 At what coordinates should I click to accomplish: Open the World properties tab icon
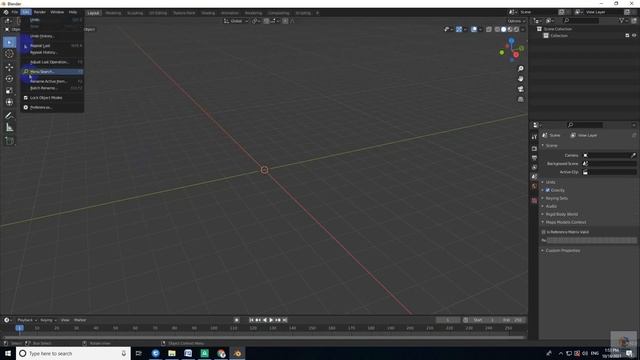click(x=534, y=186)
